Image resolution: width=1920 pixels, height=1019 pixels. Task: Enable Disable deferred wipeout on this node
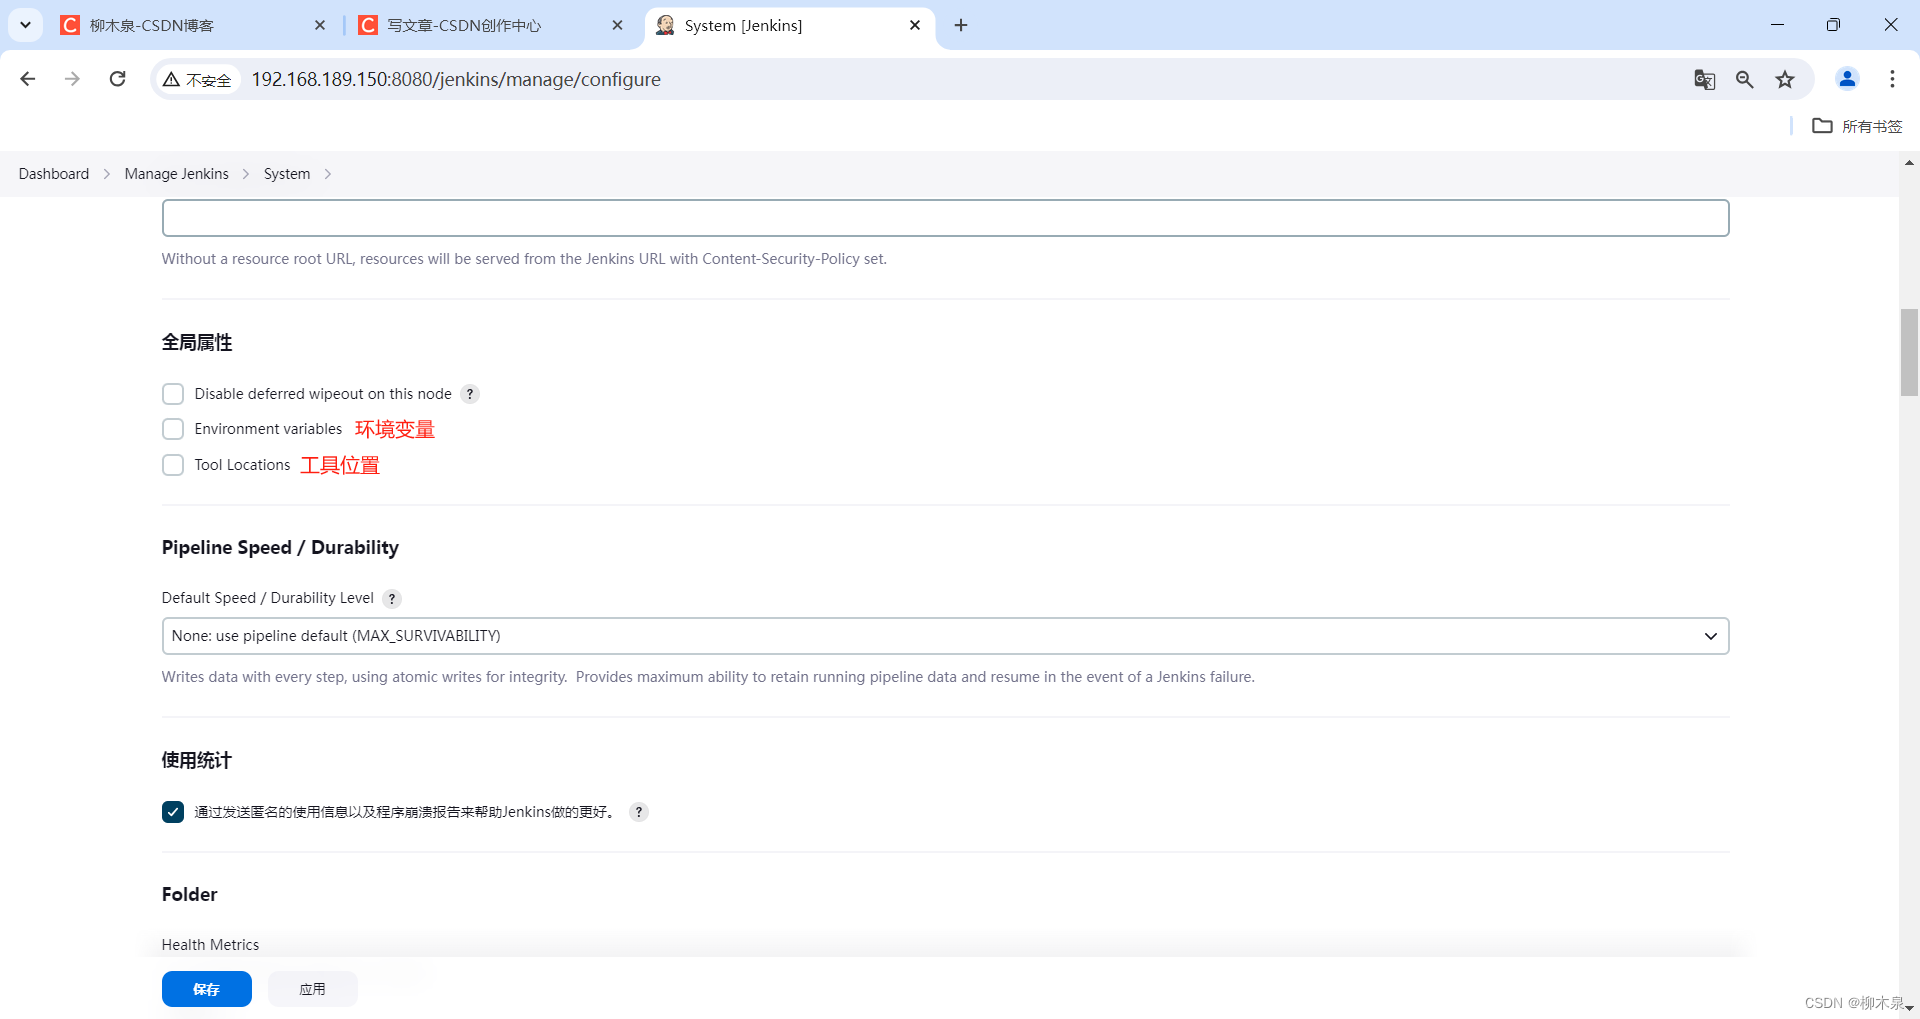(173, 394)
